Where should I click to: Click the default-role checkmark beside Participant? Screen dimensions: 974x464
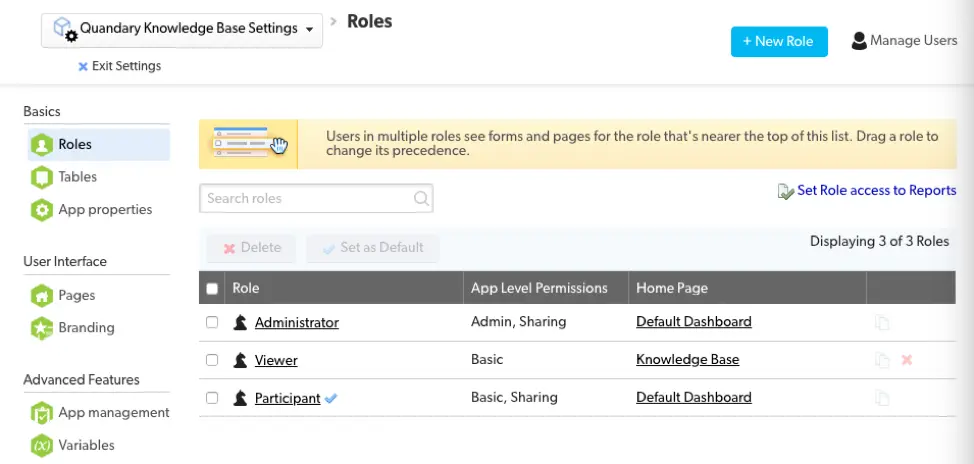[331, 398]
